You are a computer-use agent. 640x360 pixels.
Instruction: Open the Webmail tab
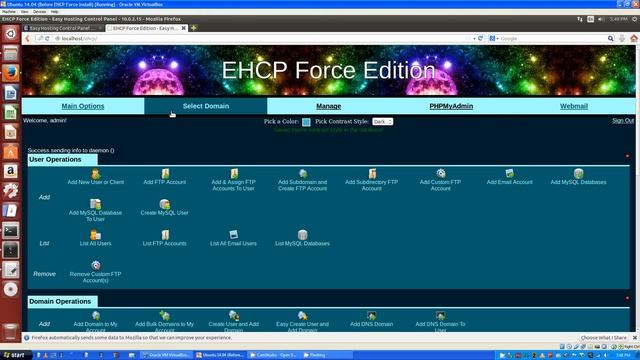574,106
